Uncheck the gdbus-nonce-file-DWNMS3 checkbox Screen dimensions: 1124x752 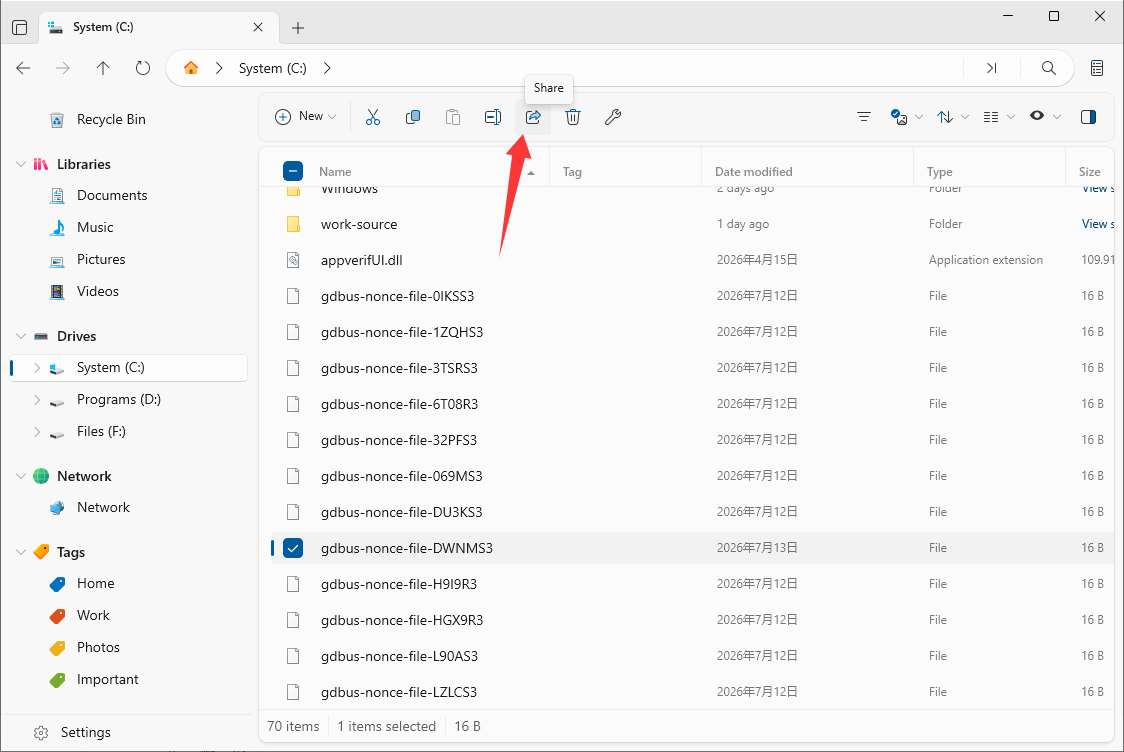coord(292,548)
